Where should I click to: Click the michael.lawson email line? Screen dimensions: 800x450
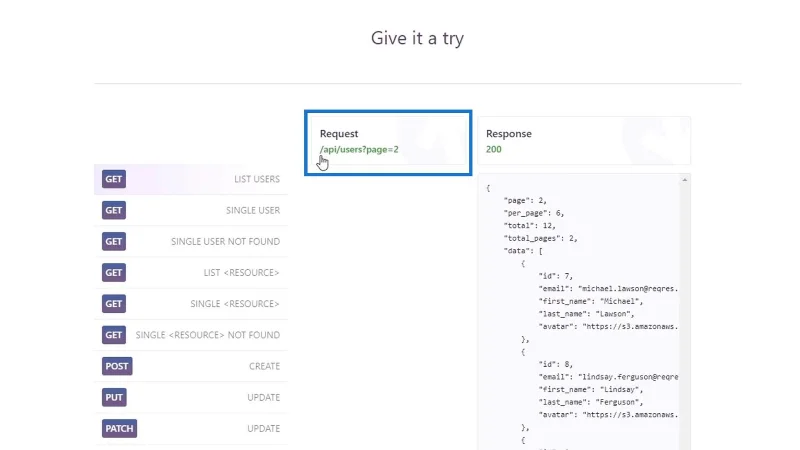click(x=608, y=289)
